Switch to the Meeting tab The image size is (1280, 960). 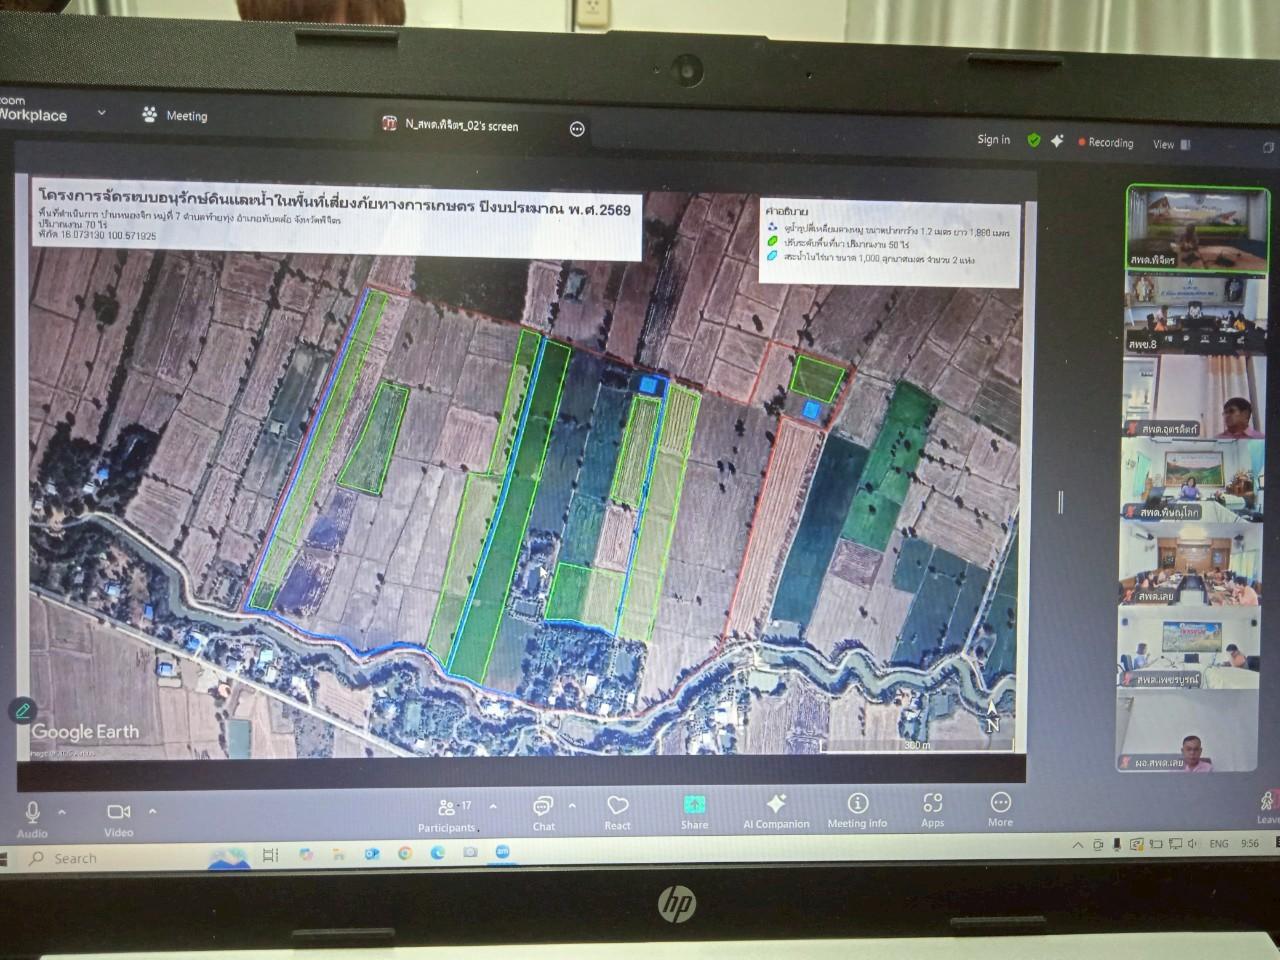click(x=175, y=115)
